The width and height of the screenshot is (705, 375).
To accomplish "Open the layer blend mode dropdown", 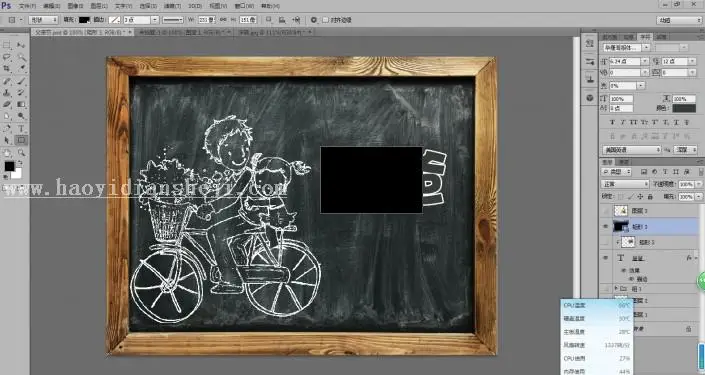I will [x=625, y=184].
